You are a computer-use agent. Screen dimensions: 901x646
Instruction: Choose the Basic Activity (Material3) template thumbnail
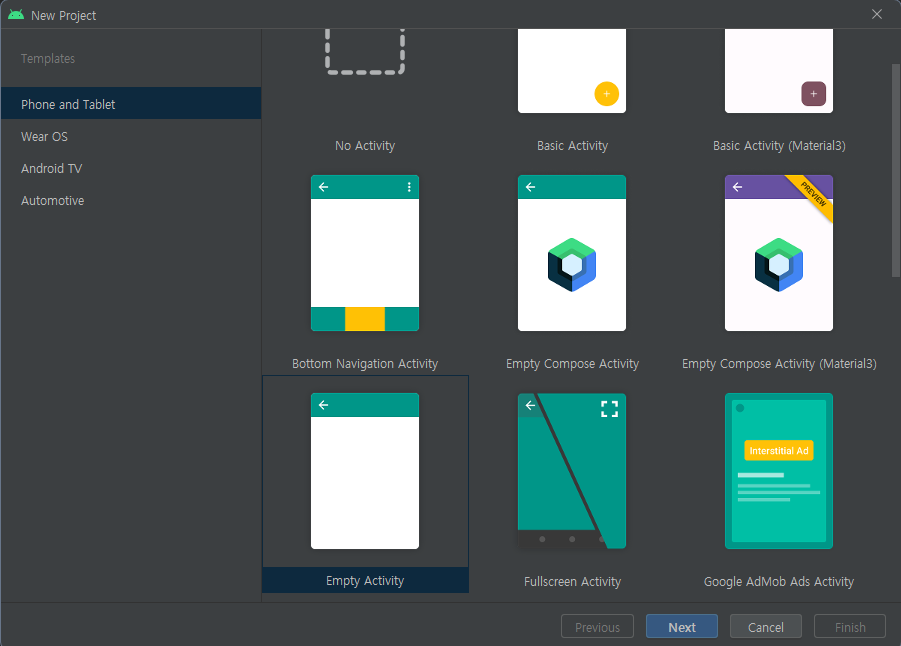tap(779, 71)
